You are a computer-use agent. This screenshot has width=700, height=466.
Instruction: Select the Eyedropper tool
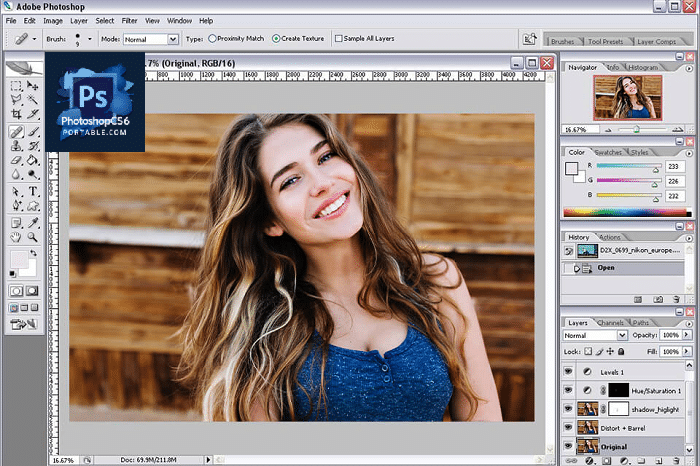pos(32,223)
